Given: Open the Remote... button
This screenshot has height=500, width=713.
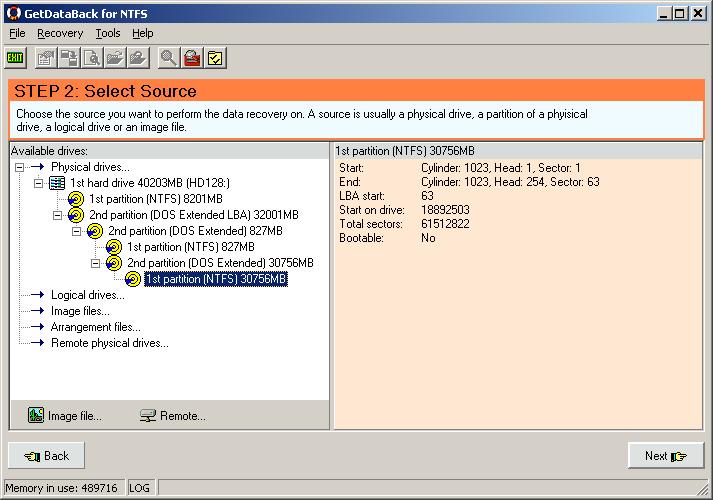Looking at the screenshot, I should point(173,415).
